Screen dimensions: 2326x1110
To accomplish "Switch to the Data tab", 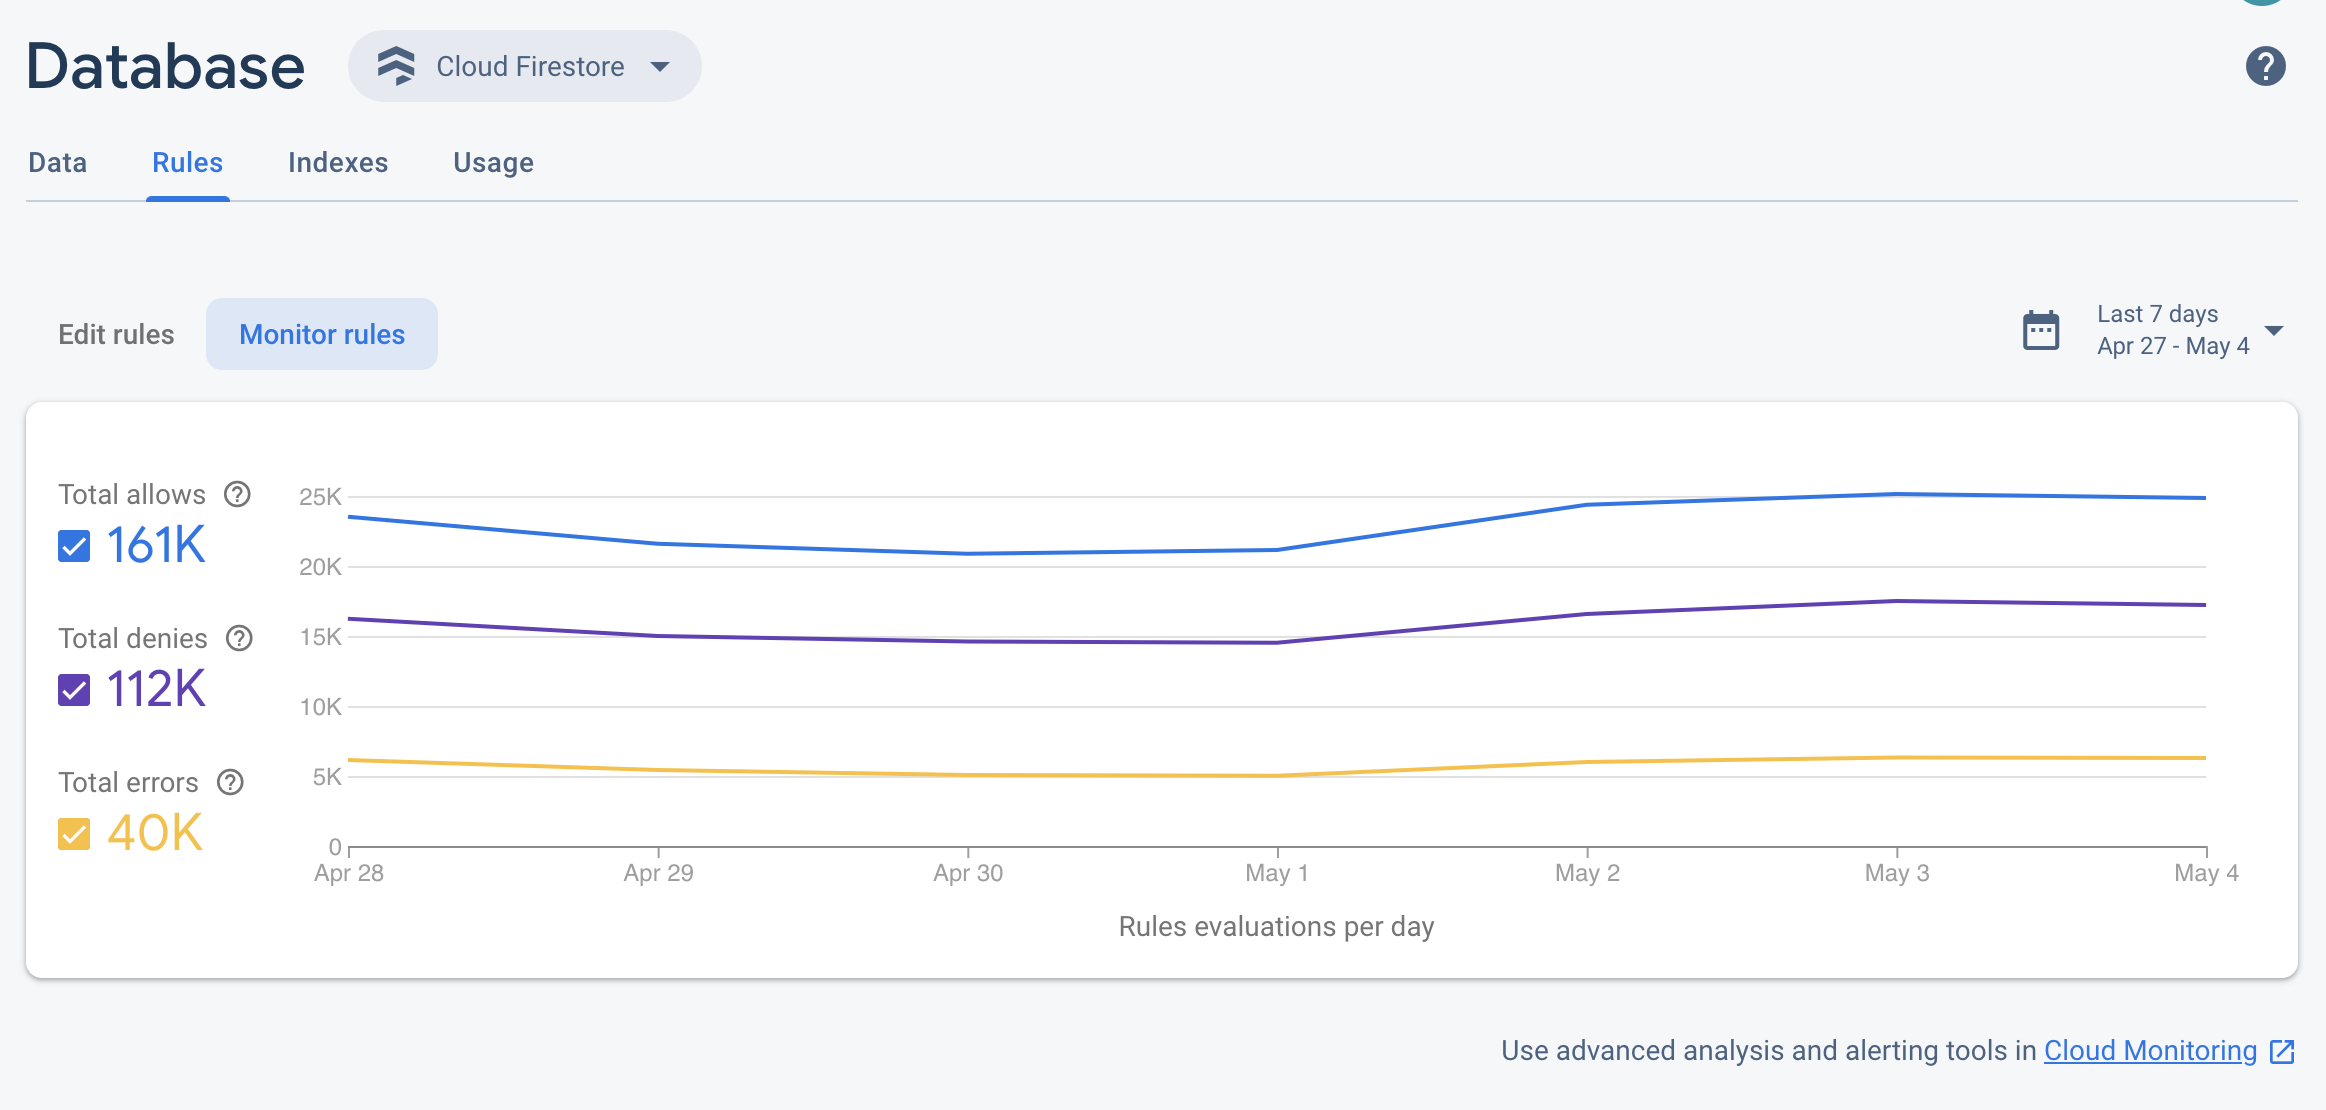I will (58, 162).
